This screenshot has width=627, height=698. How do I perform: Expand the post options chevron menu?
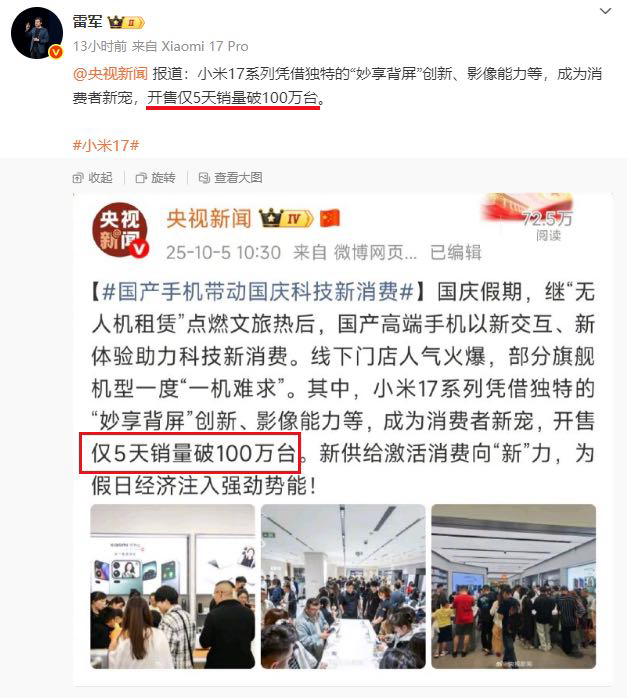pos(606,11)
